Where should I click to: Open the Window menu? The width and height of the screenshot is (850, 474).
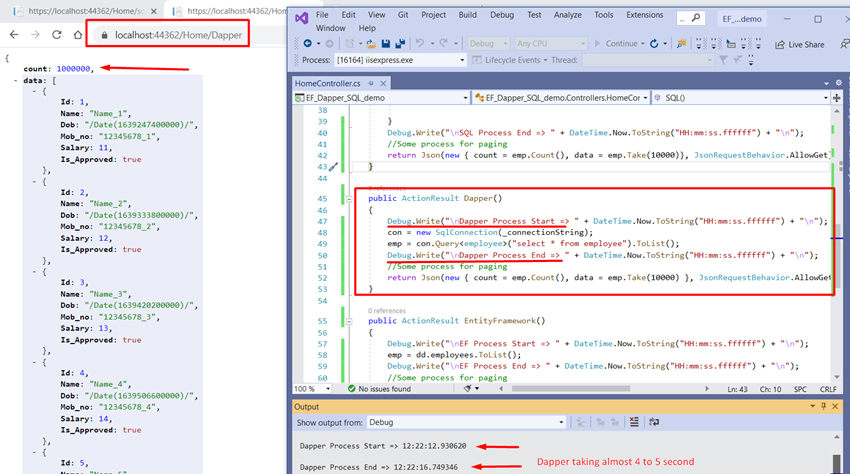pyautogui.click(x=330, y=28)
